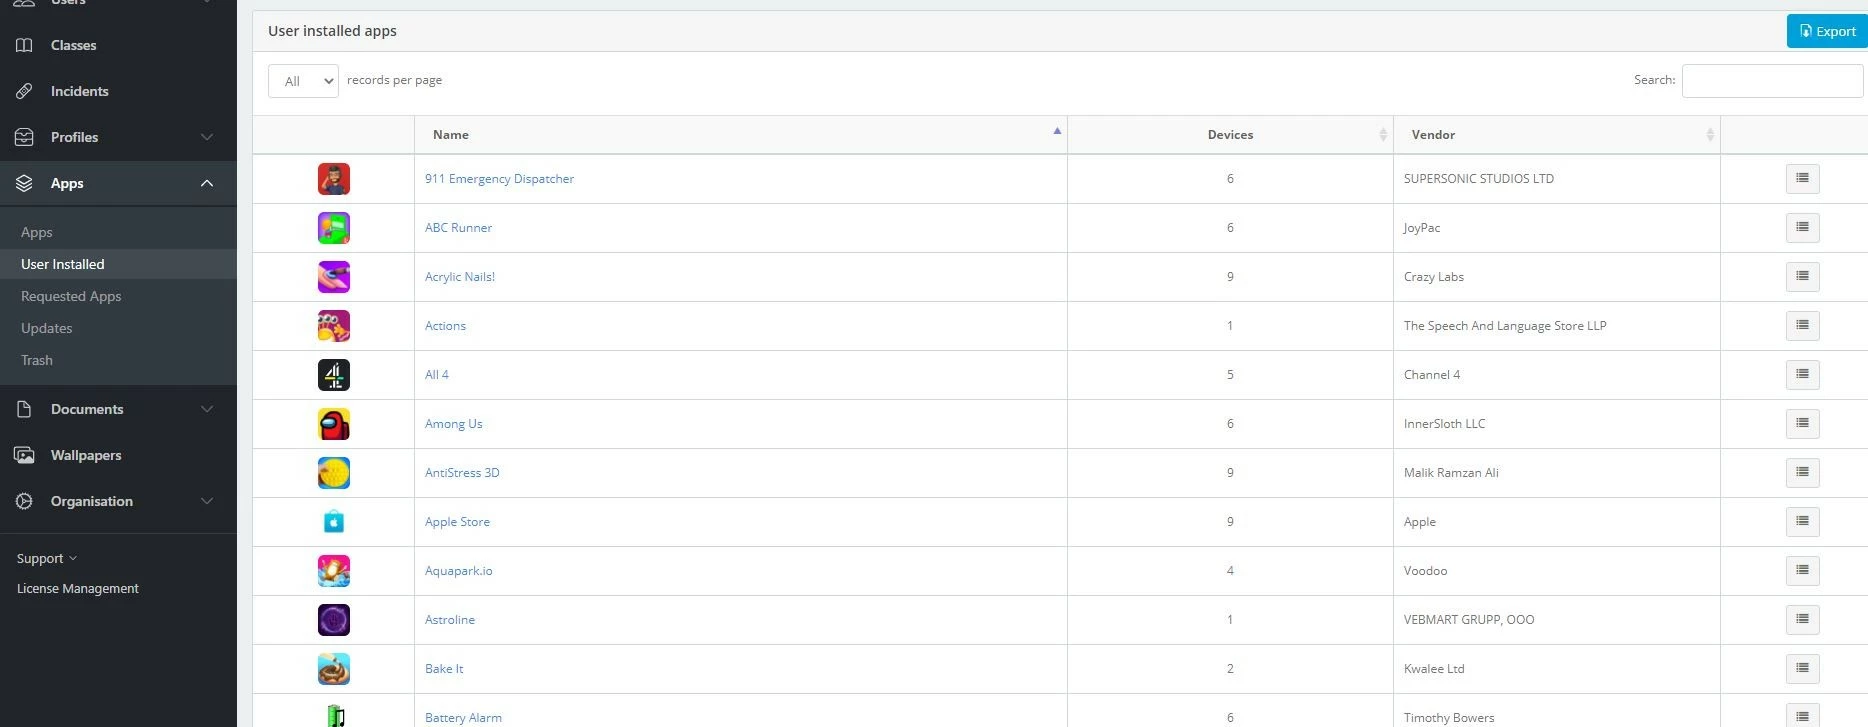Sort table by Name column
1868x727 pixels.
741,135
